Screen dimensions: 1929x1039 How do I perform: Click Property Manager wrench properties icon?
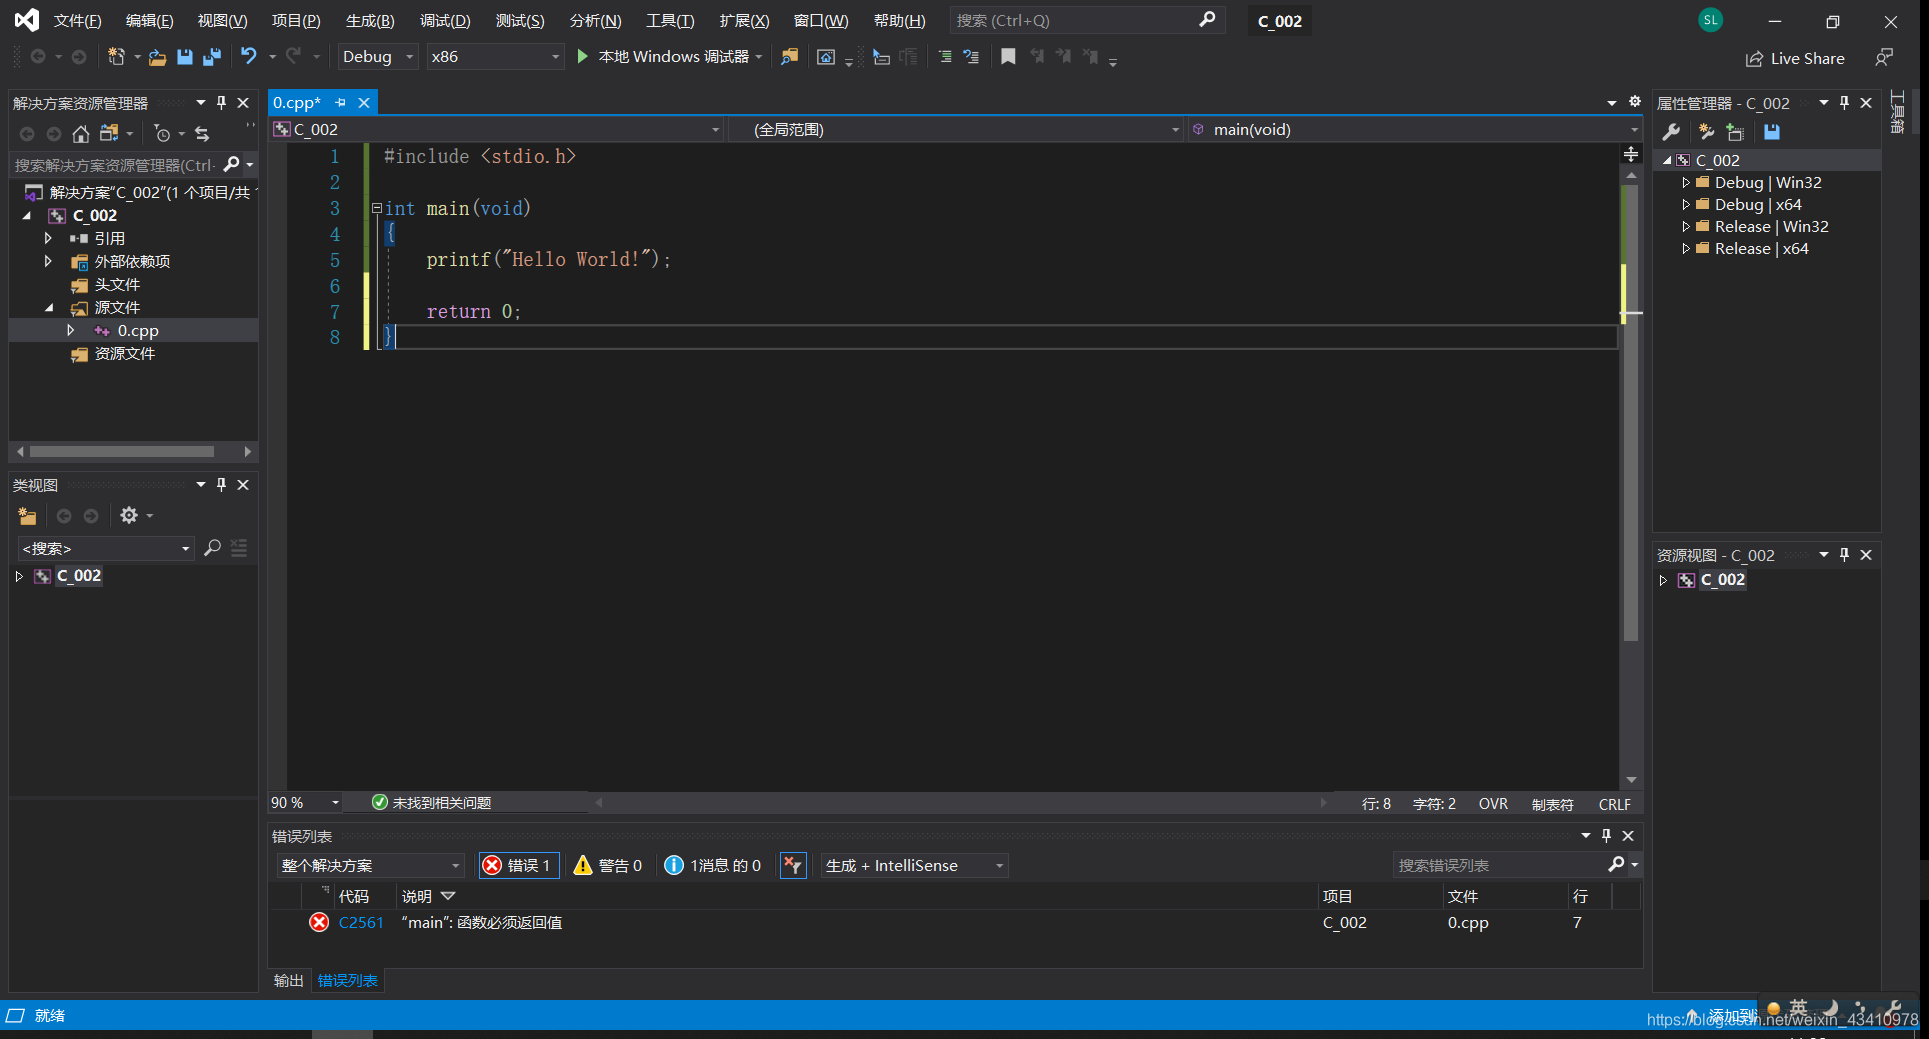(x=1671, y=132)
